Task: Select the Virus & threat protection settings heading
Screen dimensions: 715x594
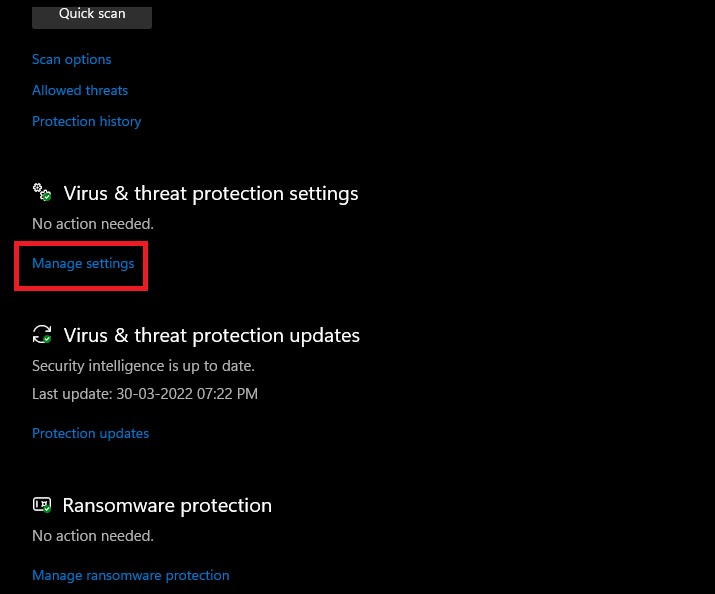Action: pos(211,193)
